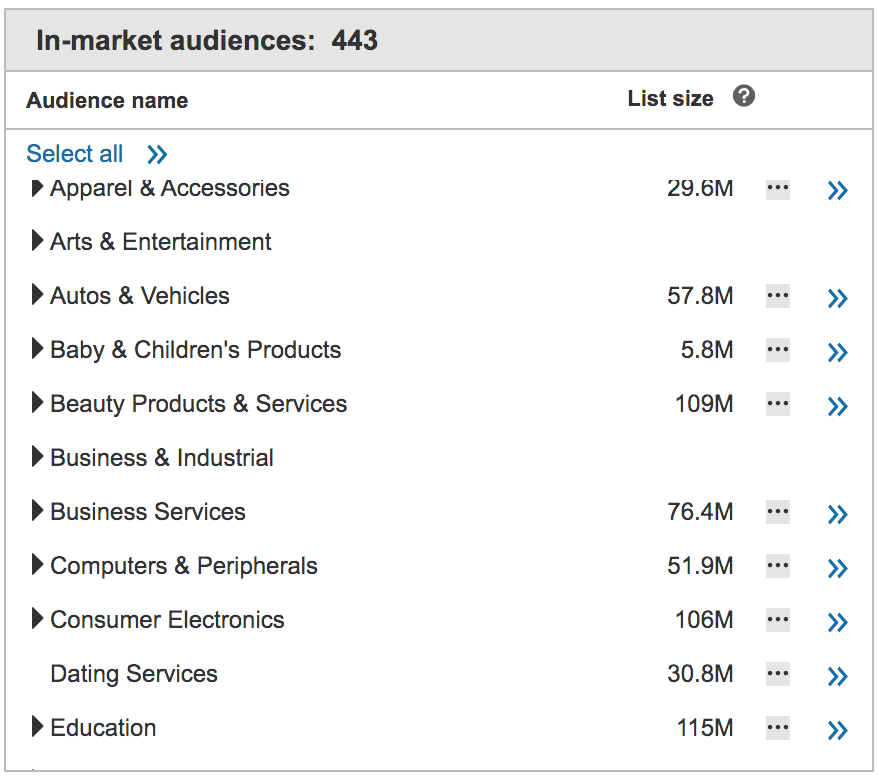Sort audiences by List size header

point(670,98)
